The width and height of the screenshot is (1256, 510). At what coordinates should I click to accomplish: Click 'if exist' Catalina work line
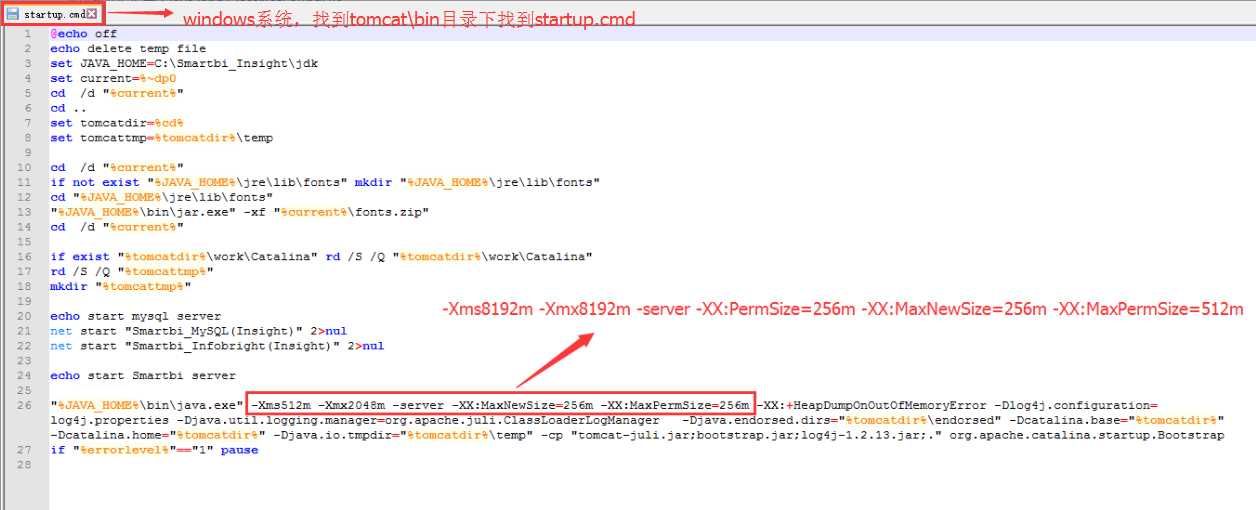point(322,256)
